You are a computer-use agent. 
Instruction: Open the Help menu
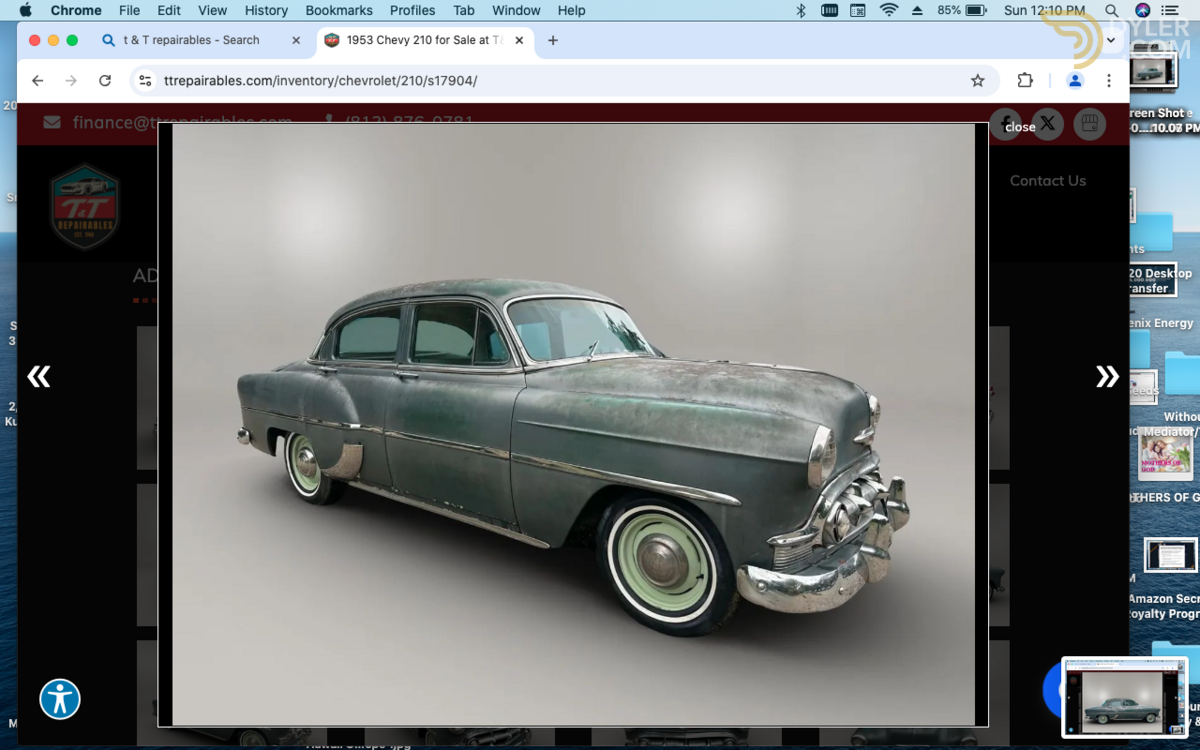click(x=571, y=10)
